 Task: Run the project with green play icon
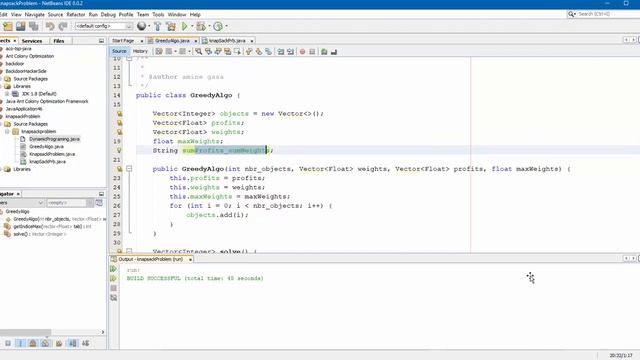pyautogui.click(x=184, y=27)
